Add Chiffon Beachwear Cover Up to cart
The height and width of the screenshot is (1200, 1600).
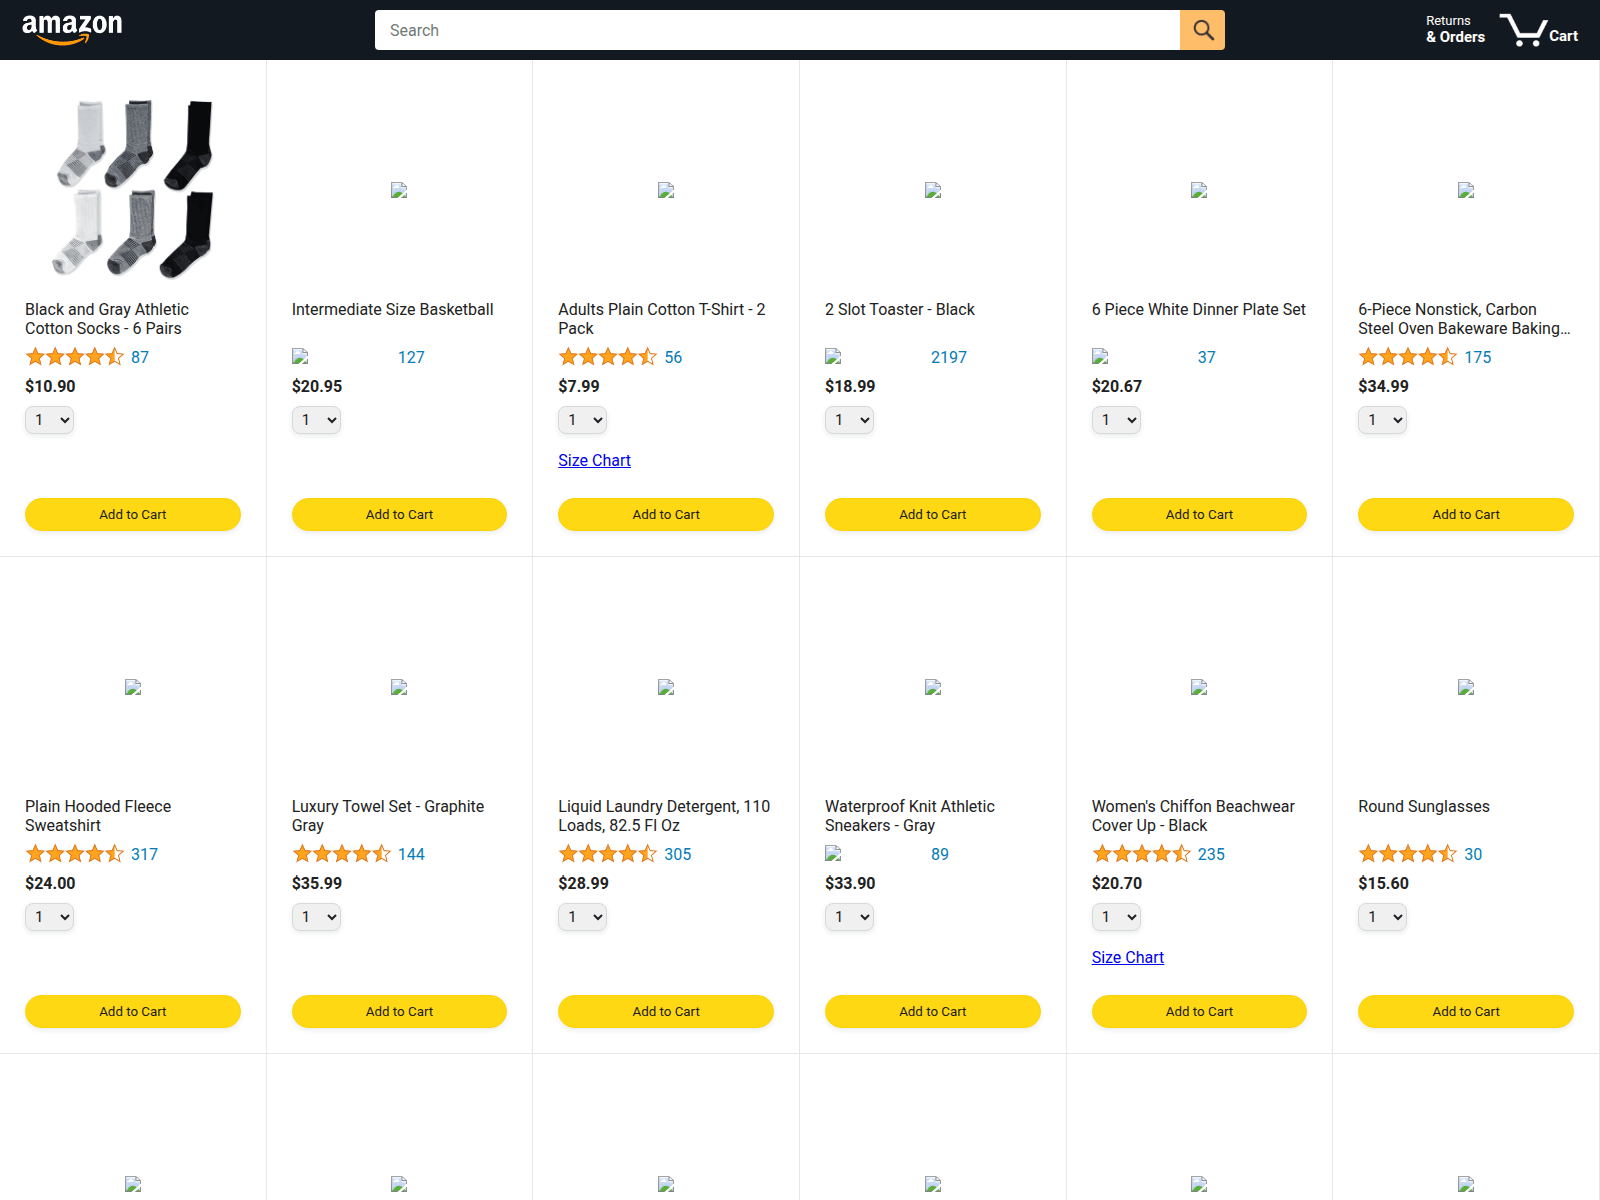pyautogui.click(x=1199, y=1011)
